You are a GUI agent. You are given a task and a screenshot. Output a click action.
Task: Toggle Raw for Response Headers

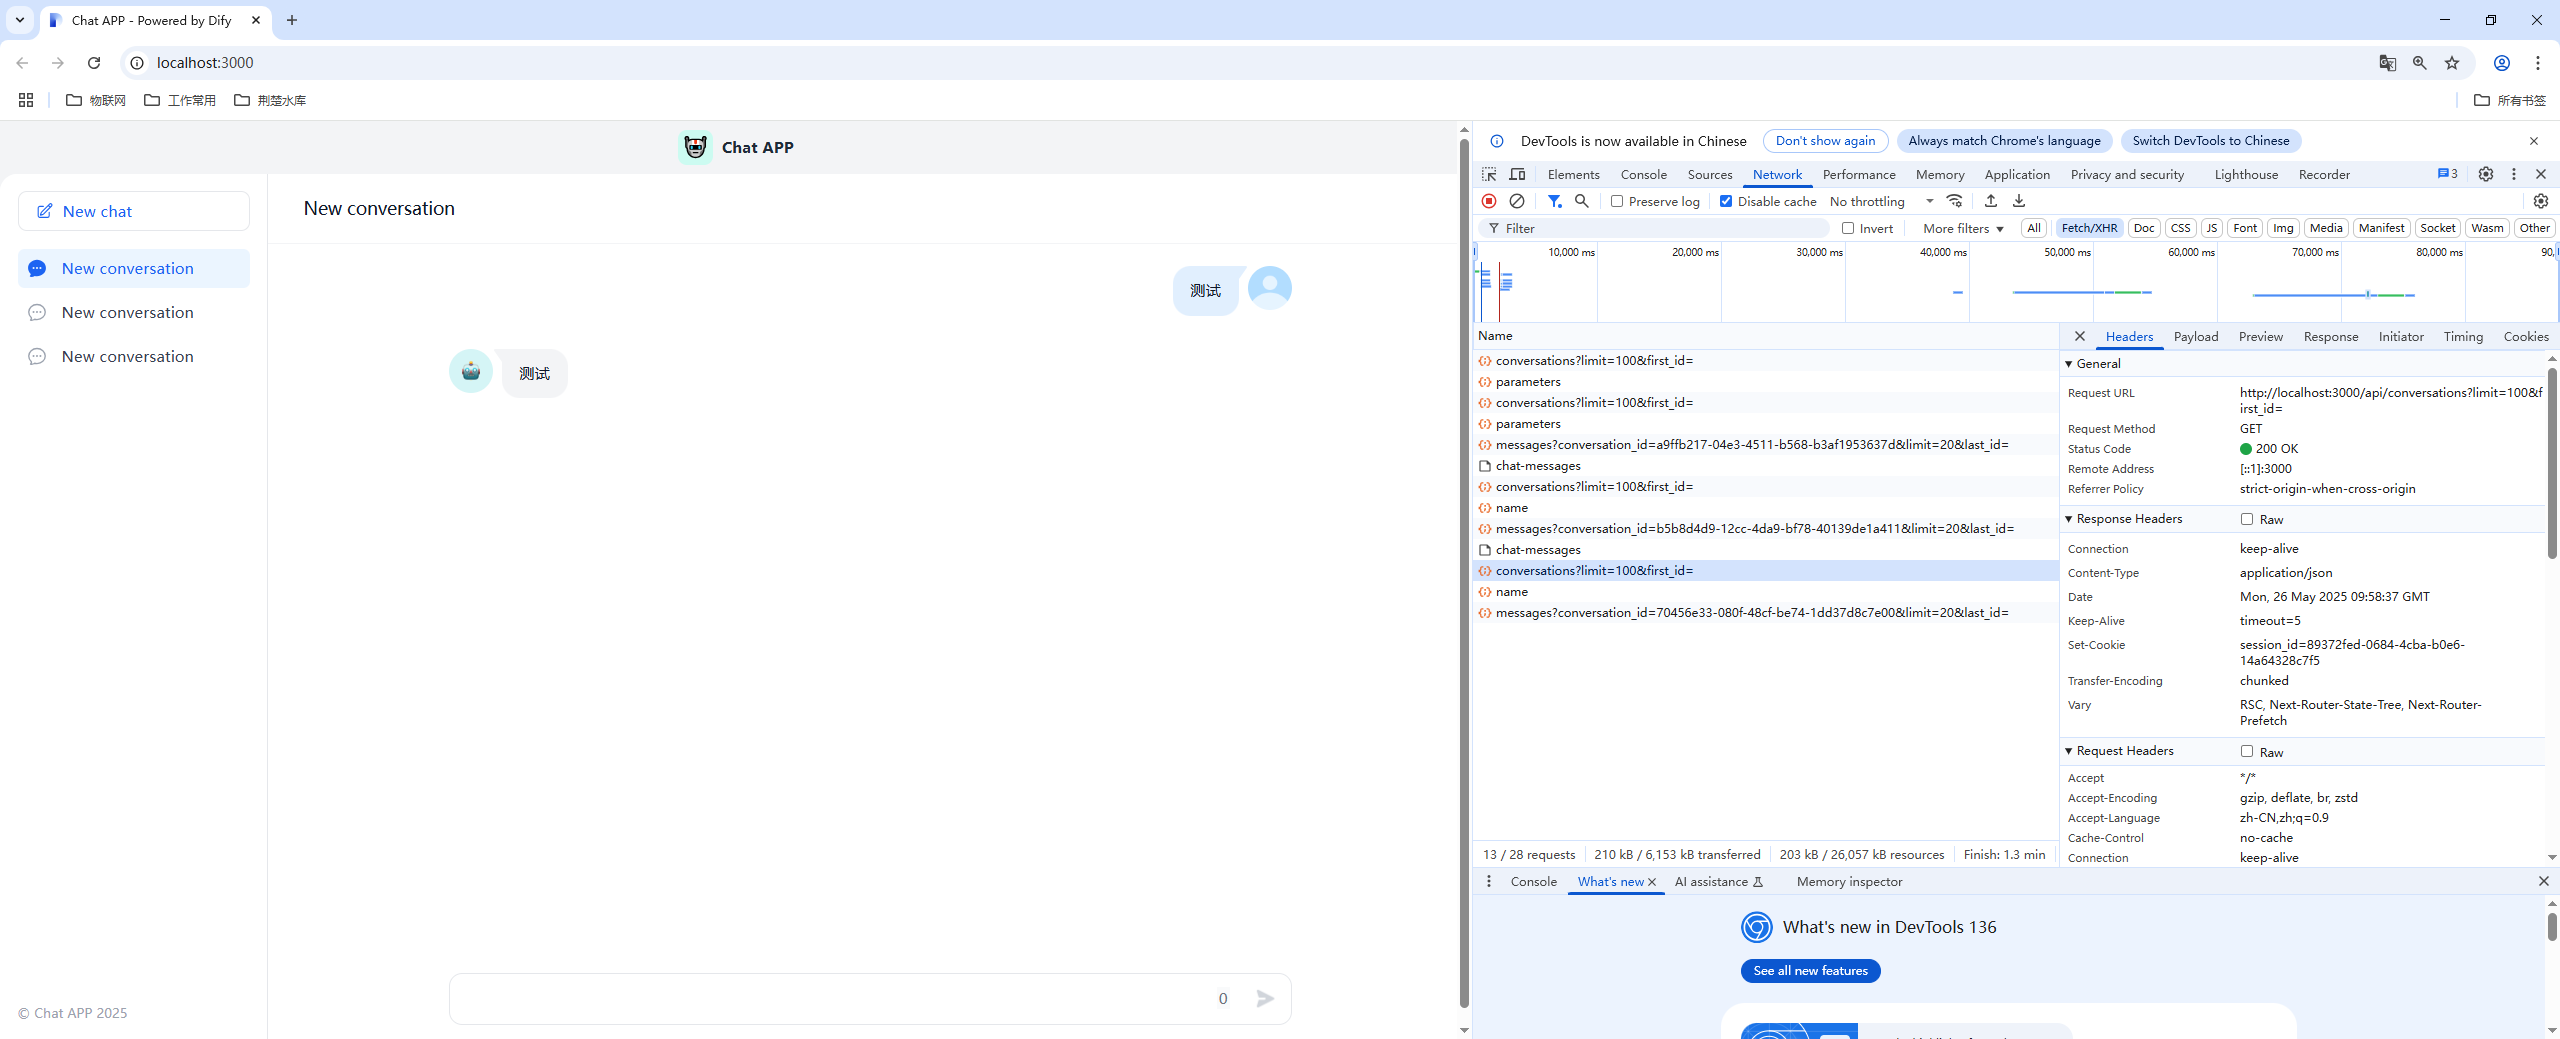tap(2247, 519)
